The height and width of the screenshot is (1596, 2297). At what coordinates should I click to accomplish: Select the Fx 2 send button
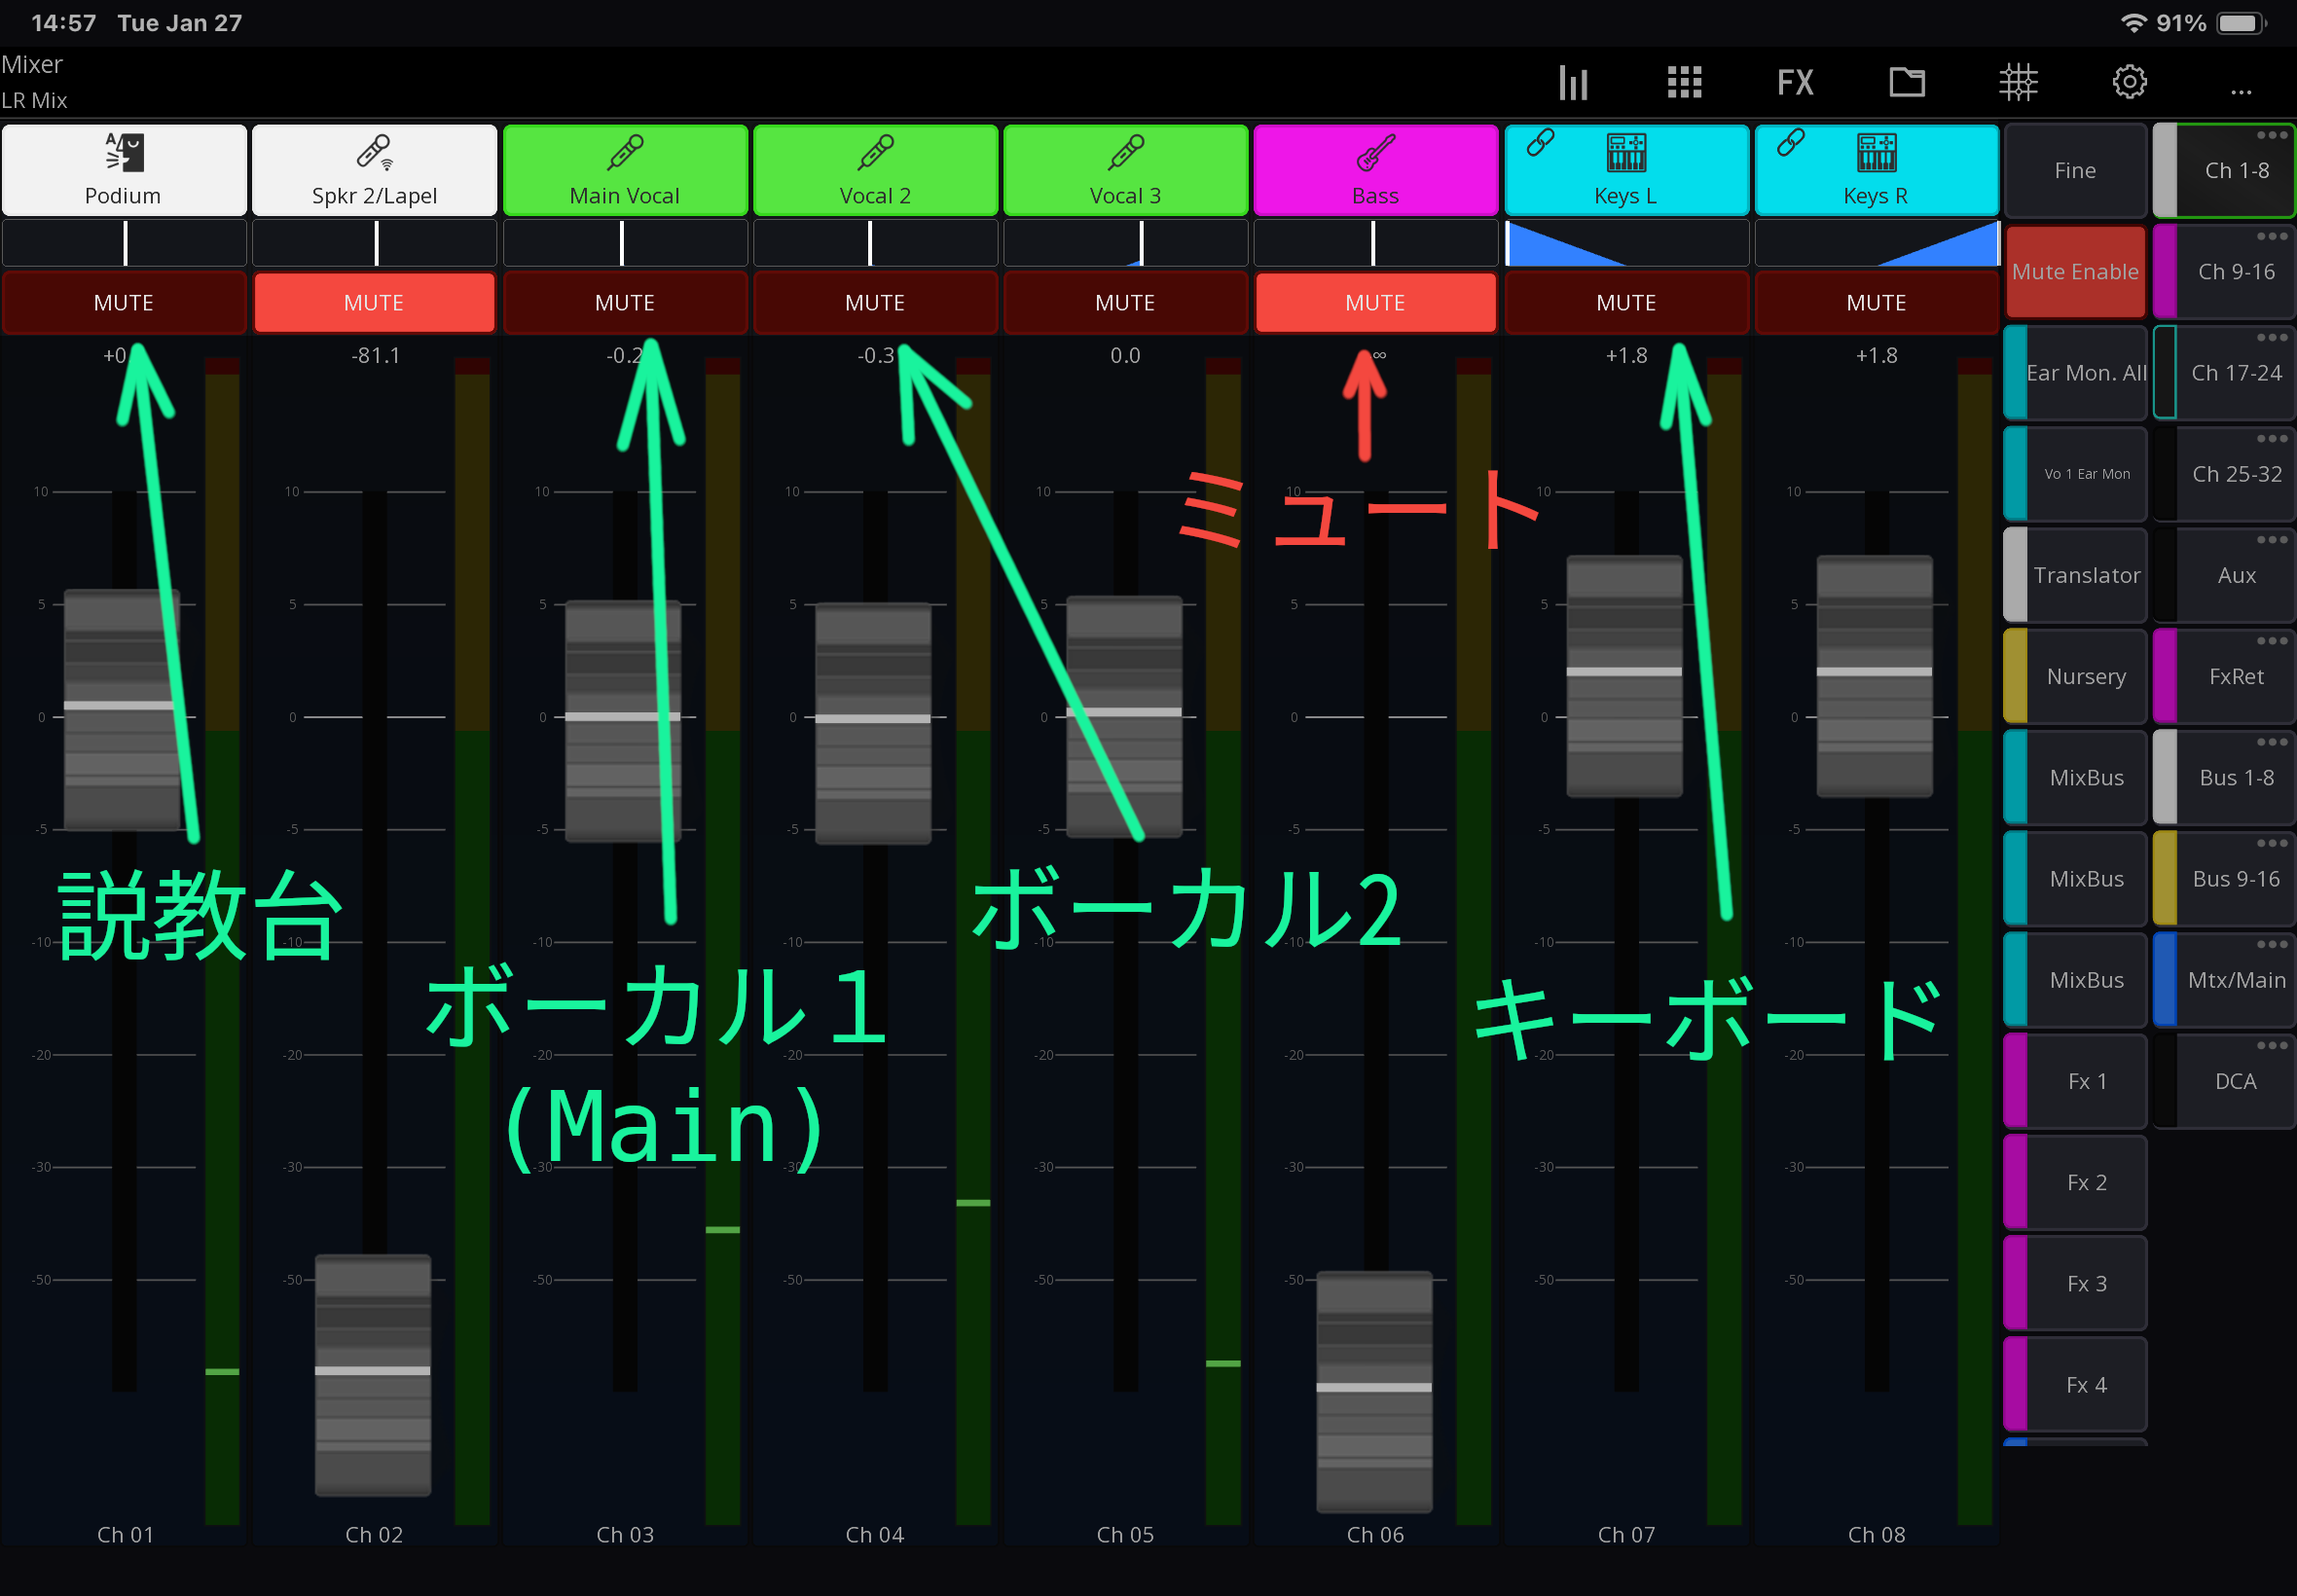pyautogui.click(x=2086, y=1182)
